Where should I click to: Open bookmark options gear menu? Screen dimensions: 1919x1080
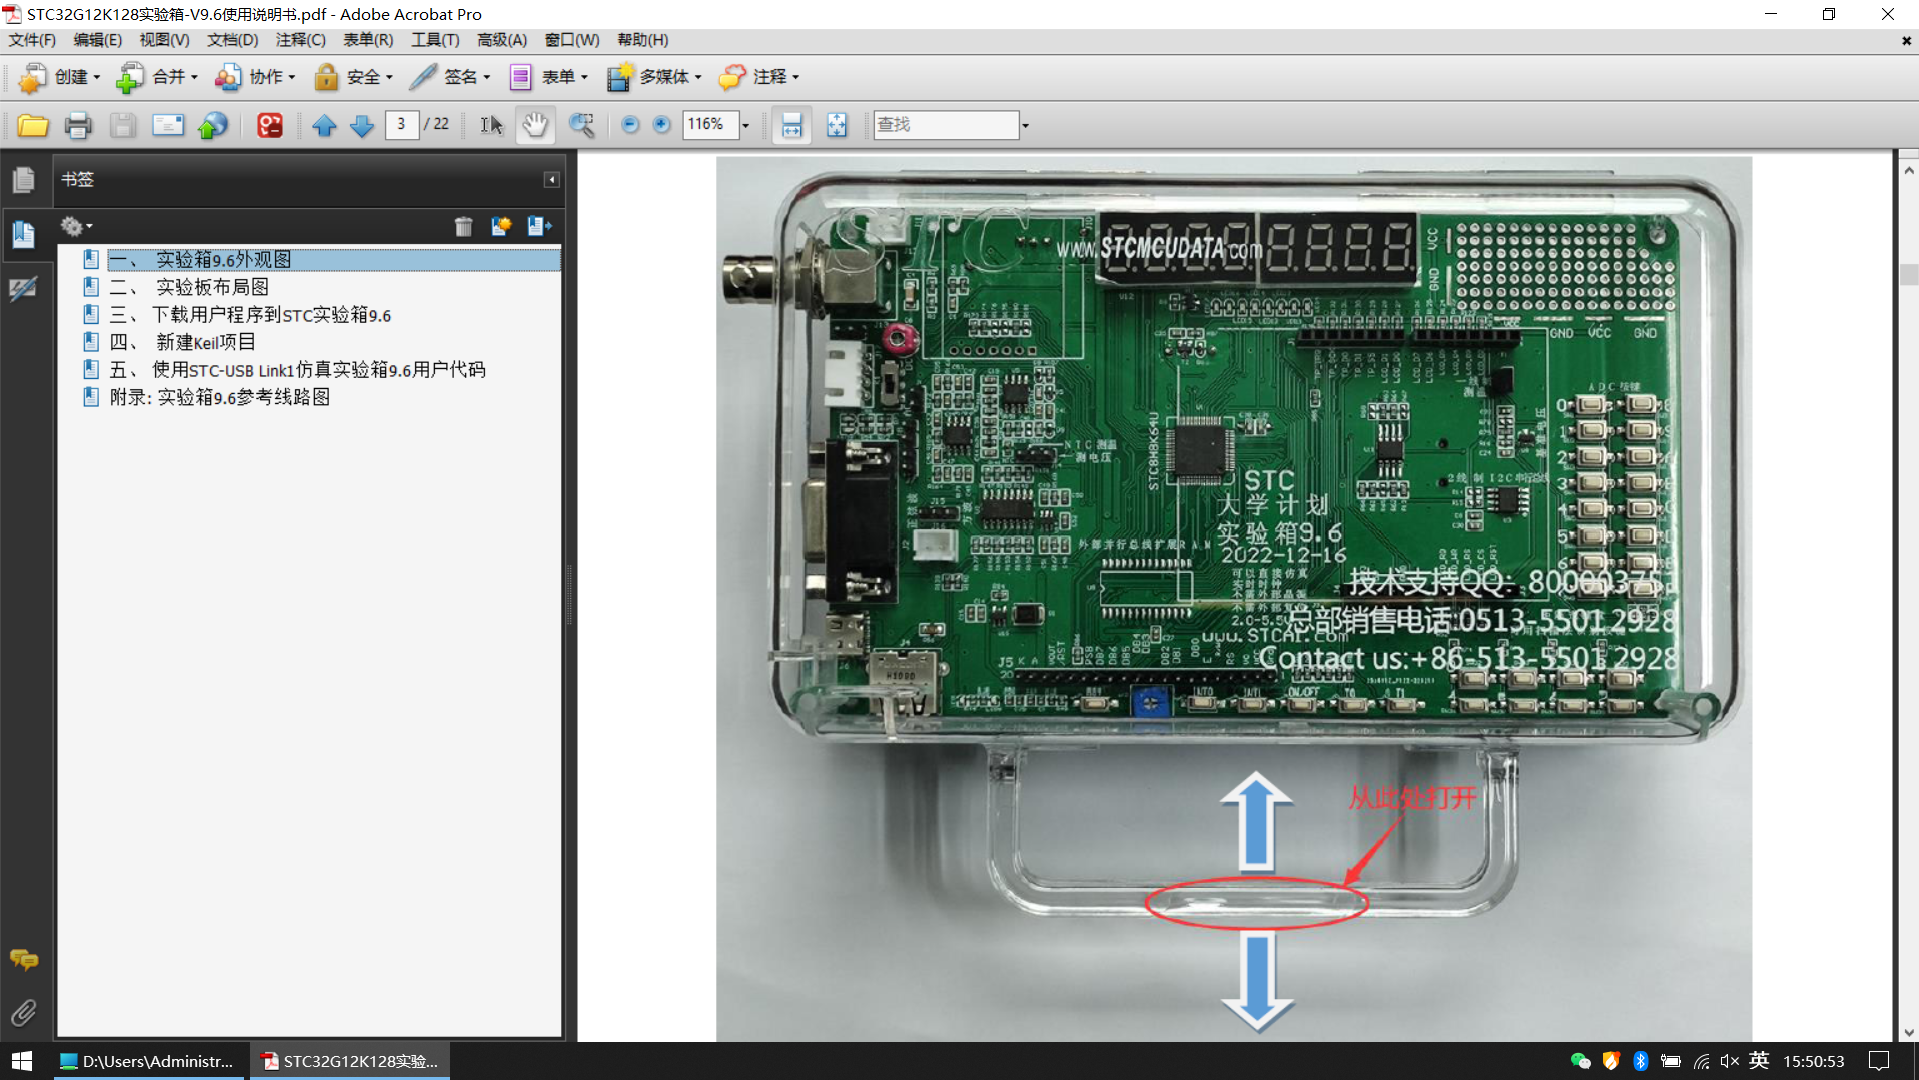point(76,226)
